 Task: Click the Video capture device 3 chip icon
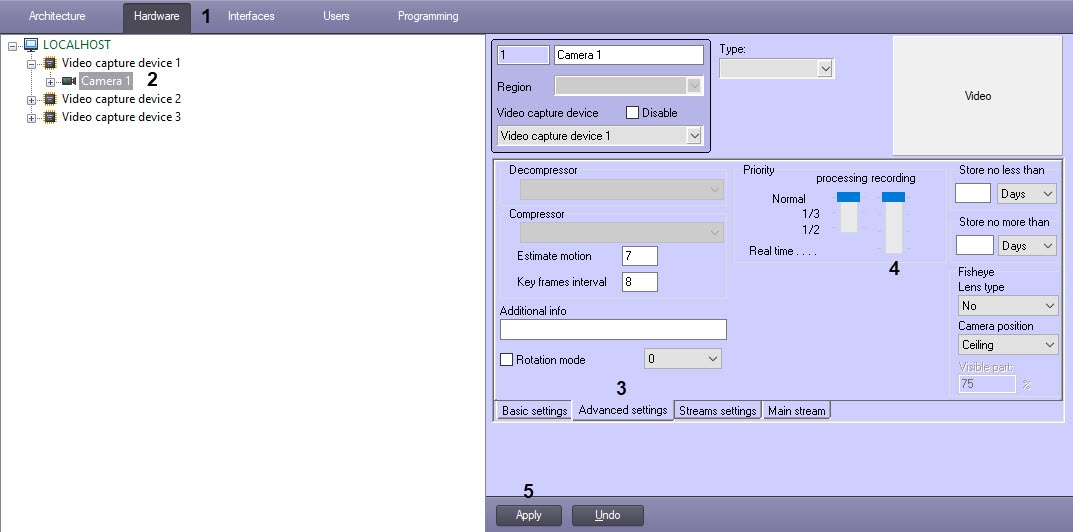click(50, 117)
